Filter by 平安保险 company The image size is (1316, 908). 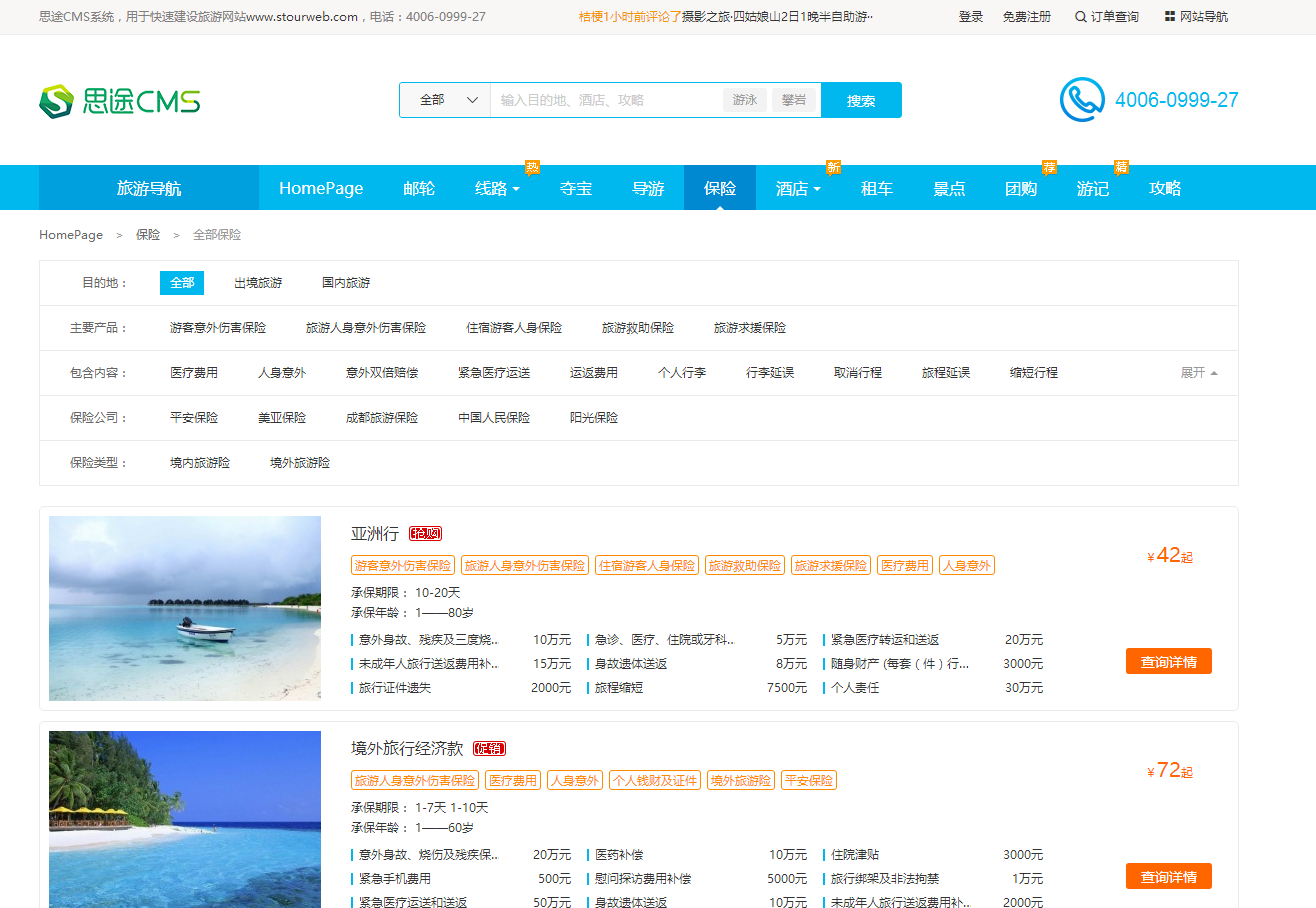[x=194, y=418]
